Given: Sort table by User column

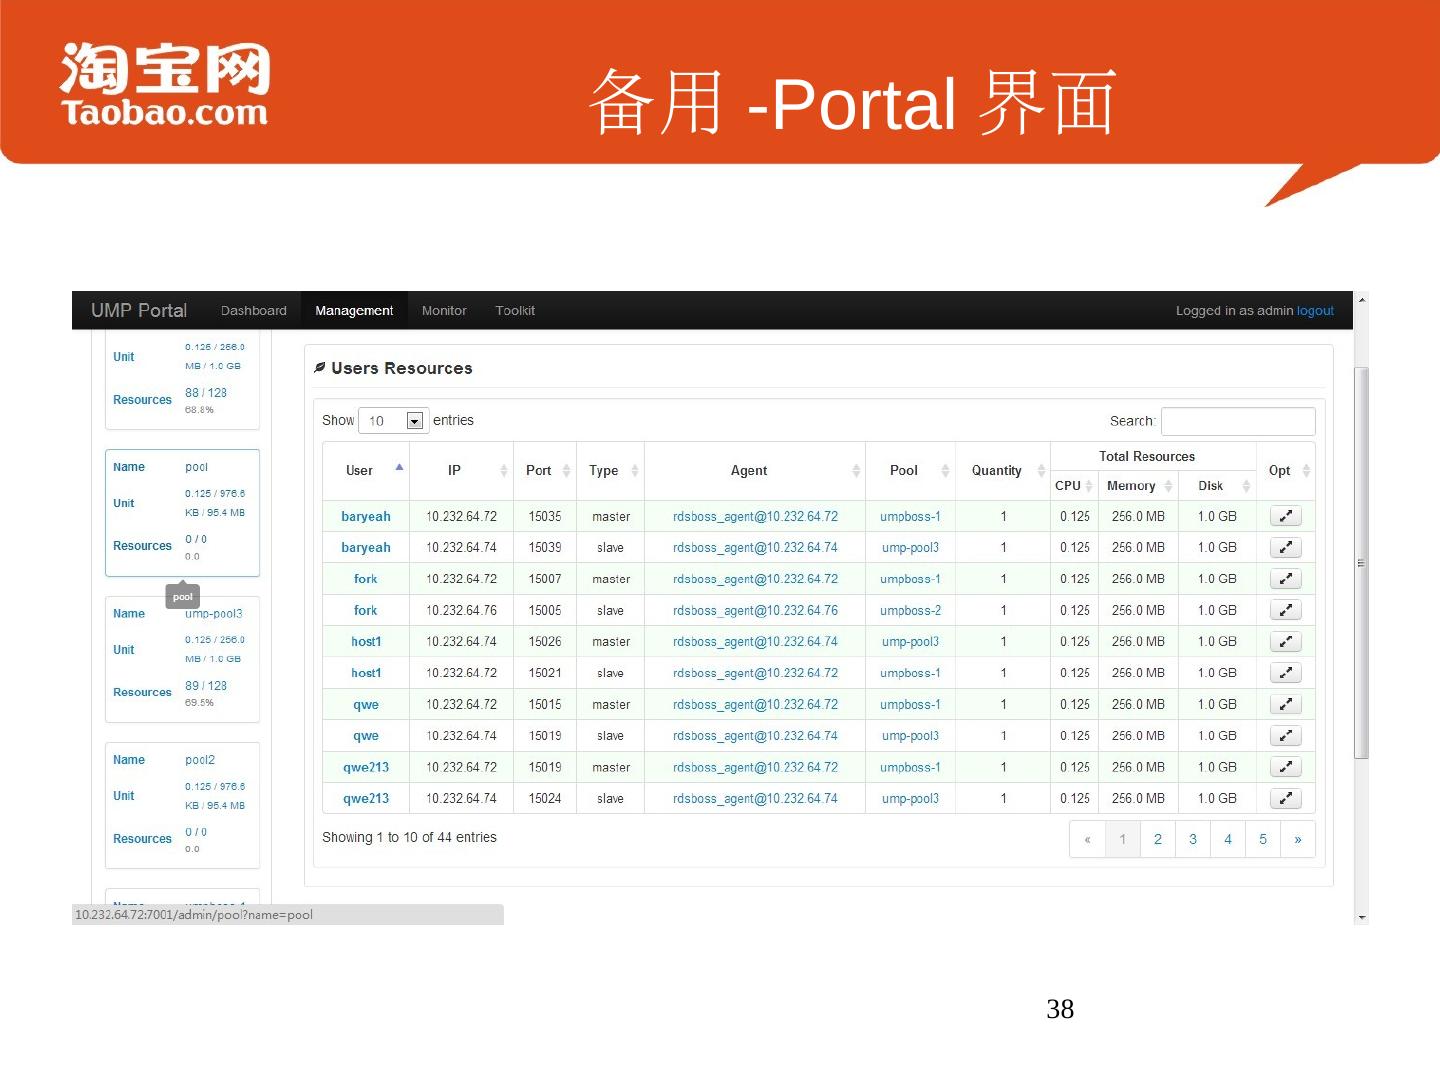Looking at the screenshot, I should coord(360,471).
